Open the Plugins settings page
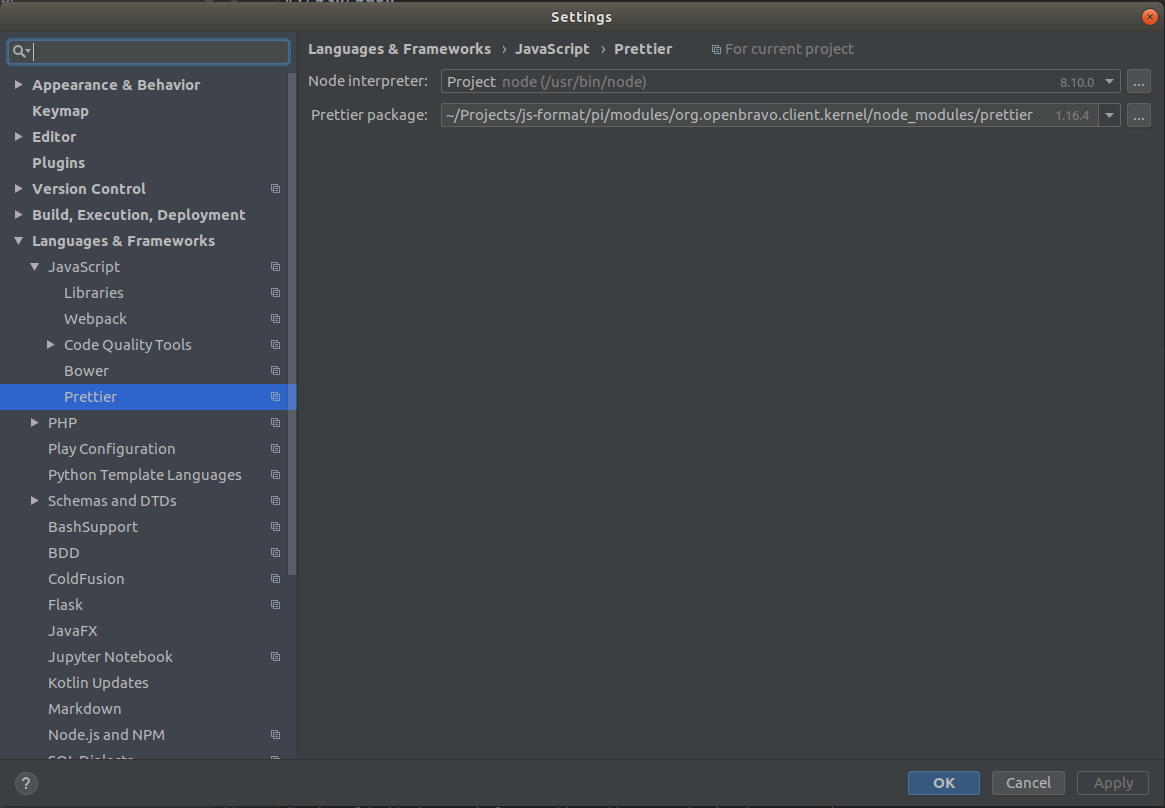 point(58,163)
